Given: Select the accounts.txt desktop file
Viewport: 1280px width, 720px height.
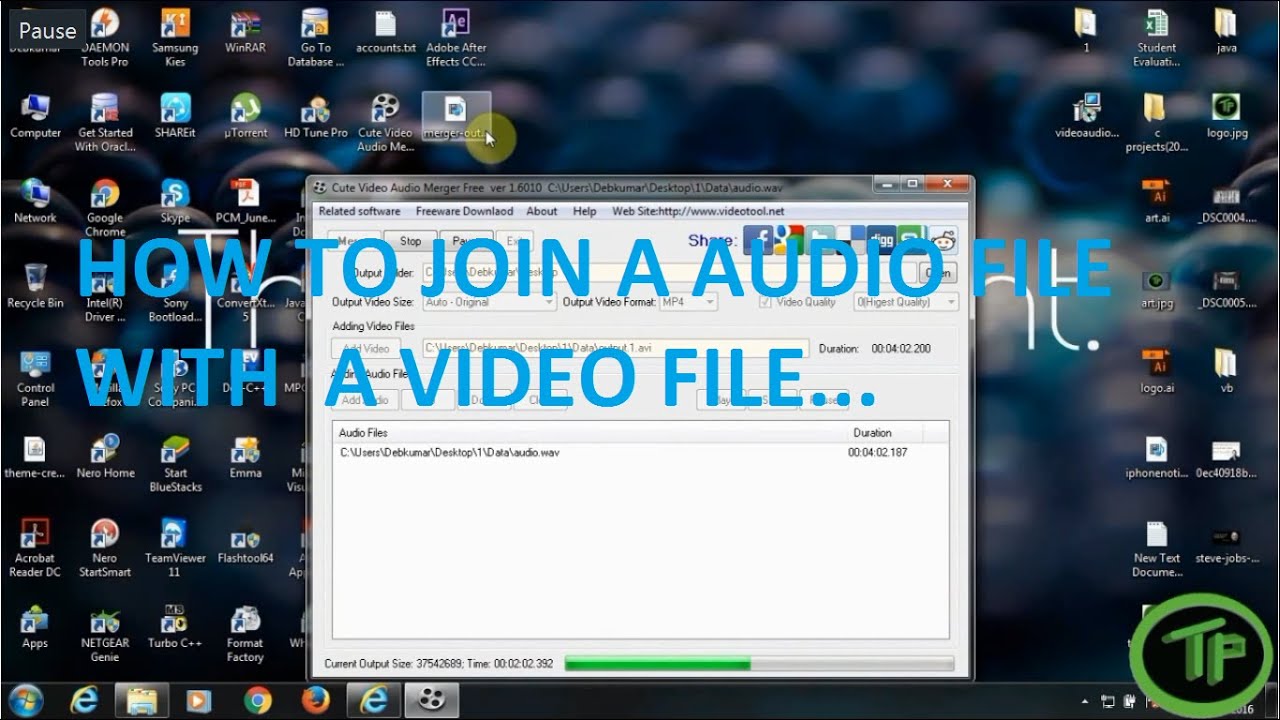Looking at the screenshot, I should [386, 32].
